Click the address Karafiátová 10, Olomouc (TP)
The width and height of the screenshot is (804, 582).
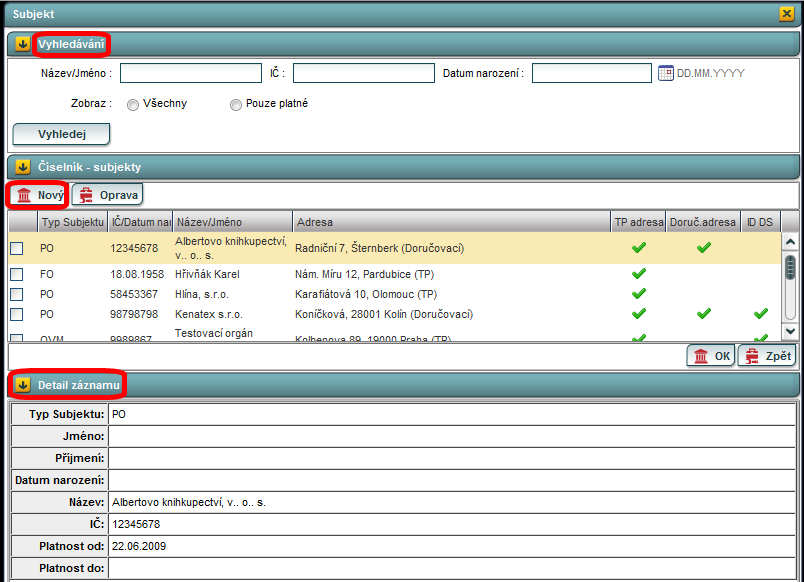366,294
